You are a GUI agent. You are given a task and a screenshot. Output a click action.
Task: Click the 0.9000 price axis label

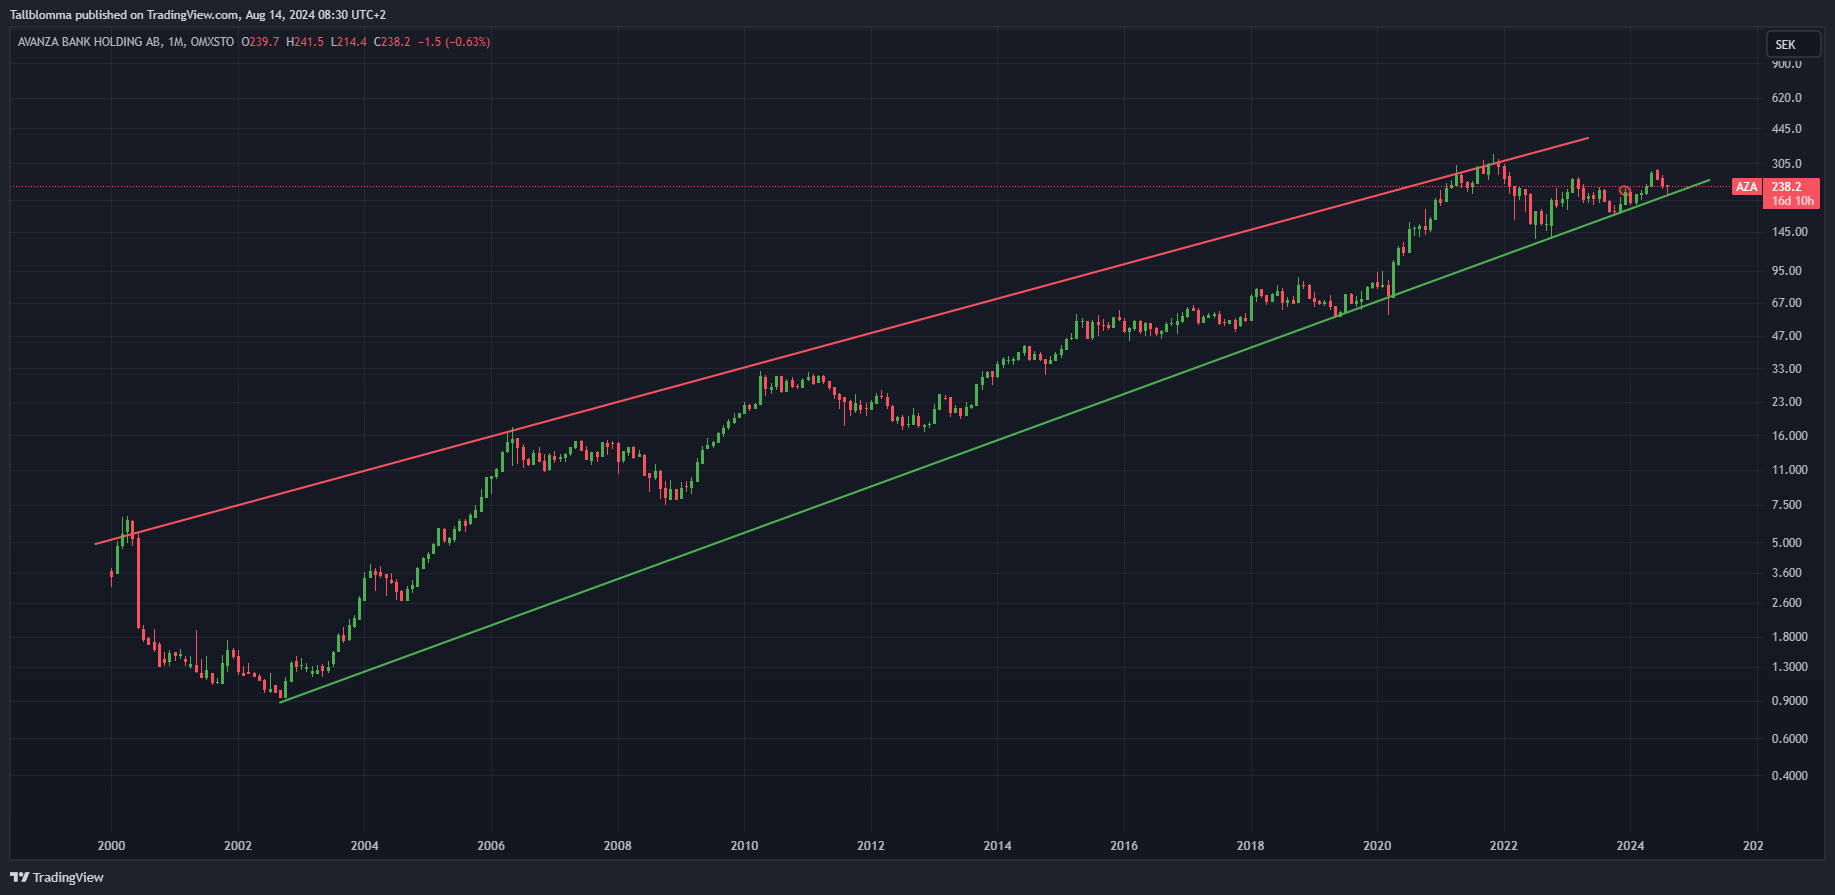[1789, 701]
